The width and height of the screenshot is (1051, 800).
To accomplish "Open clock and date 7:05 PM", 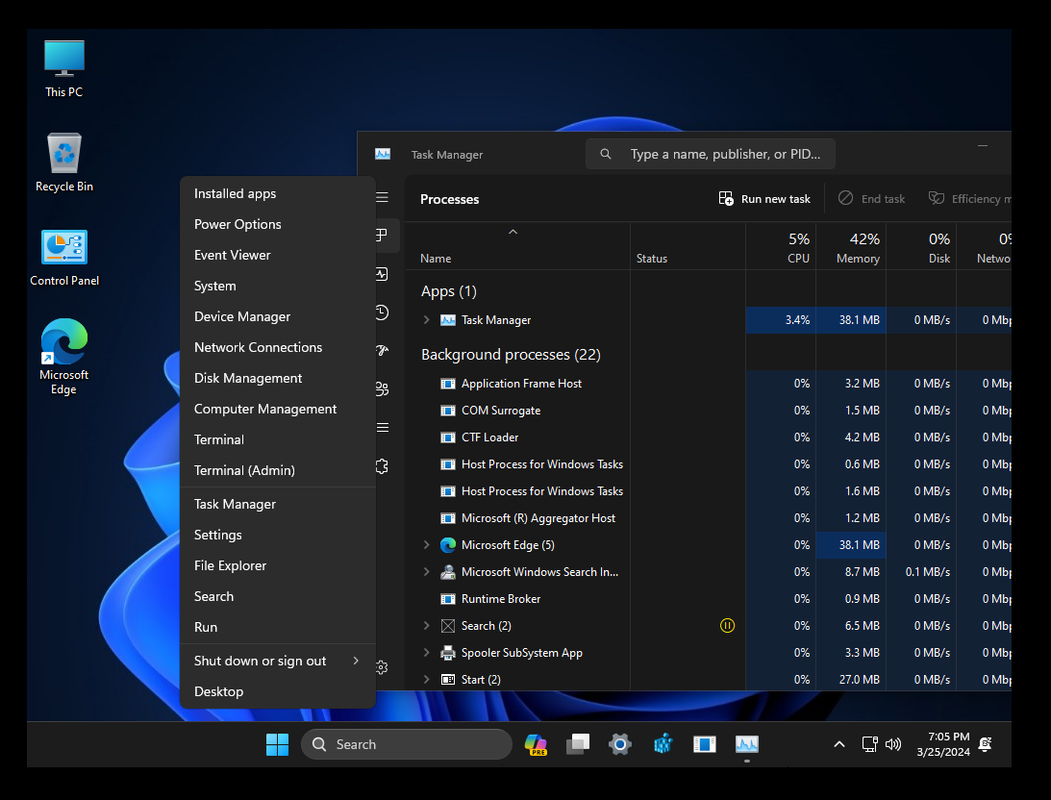I will click(x=943, y=744).
